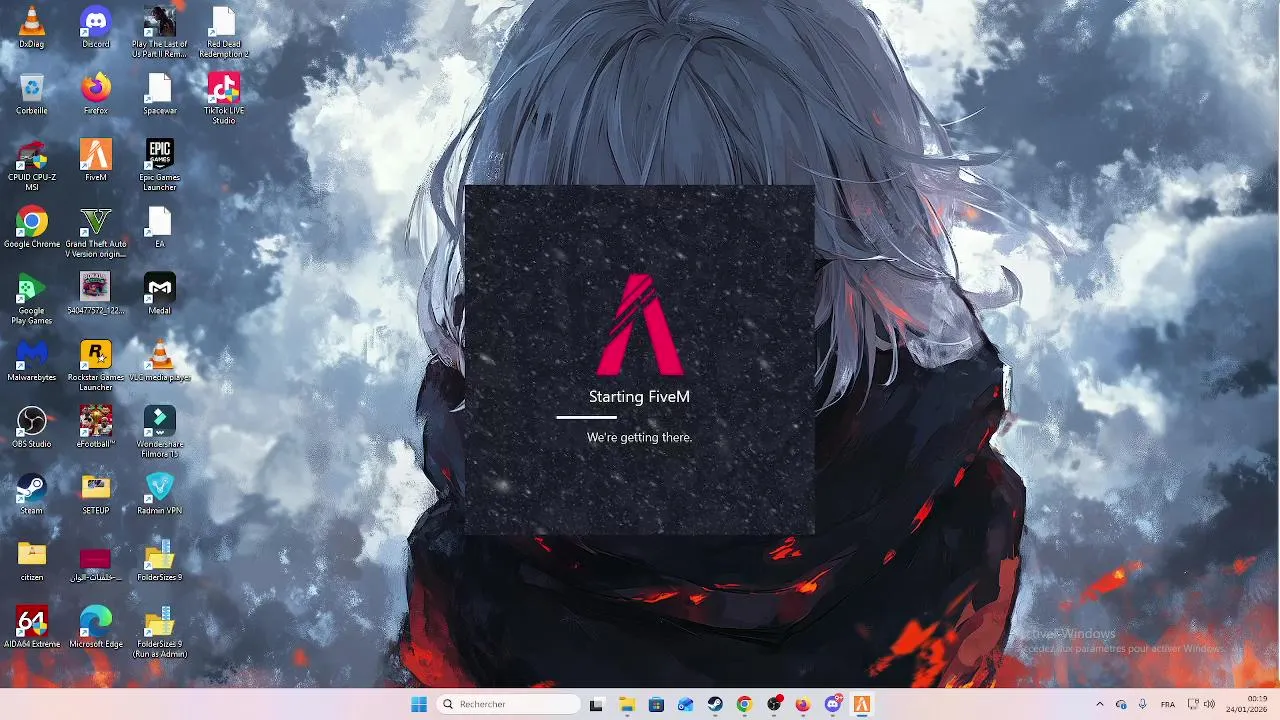
Task: Select the SETEUP folder
Action: [x=96, y=494]
